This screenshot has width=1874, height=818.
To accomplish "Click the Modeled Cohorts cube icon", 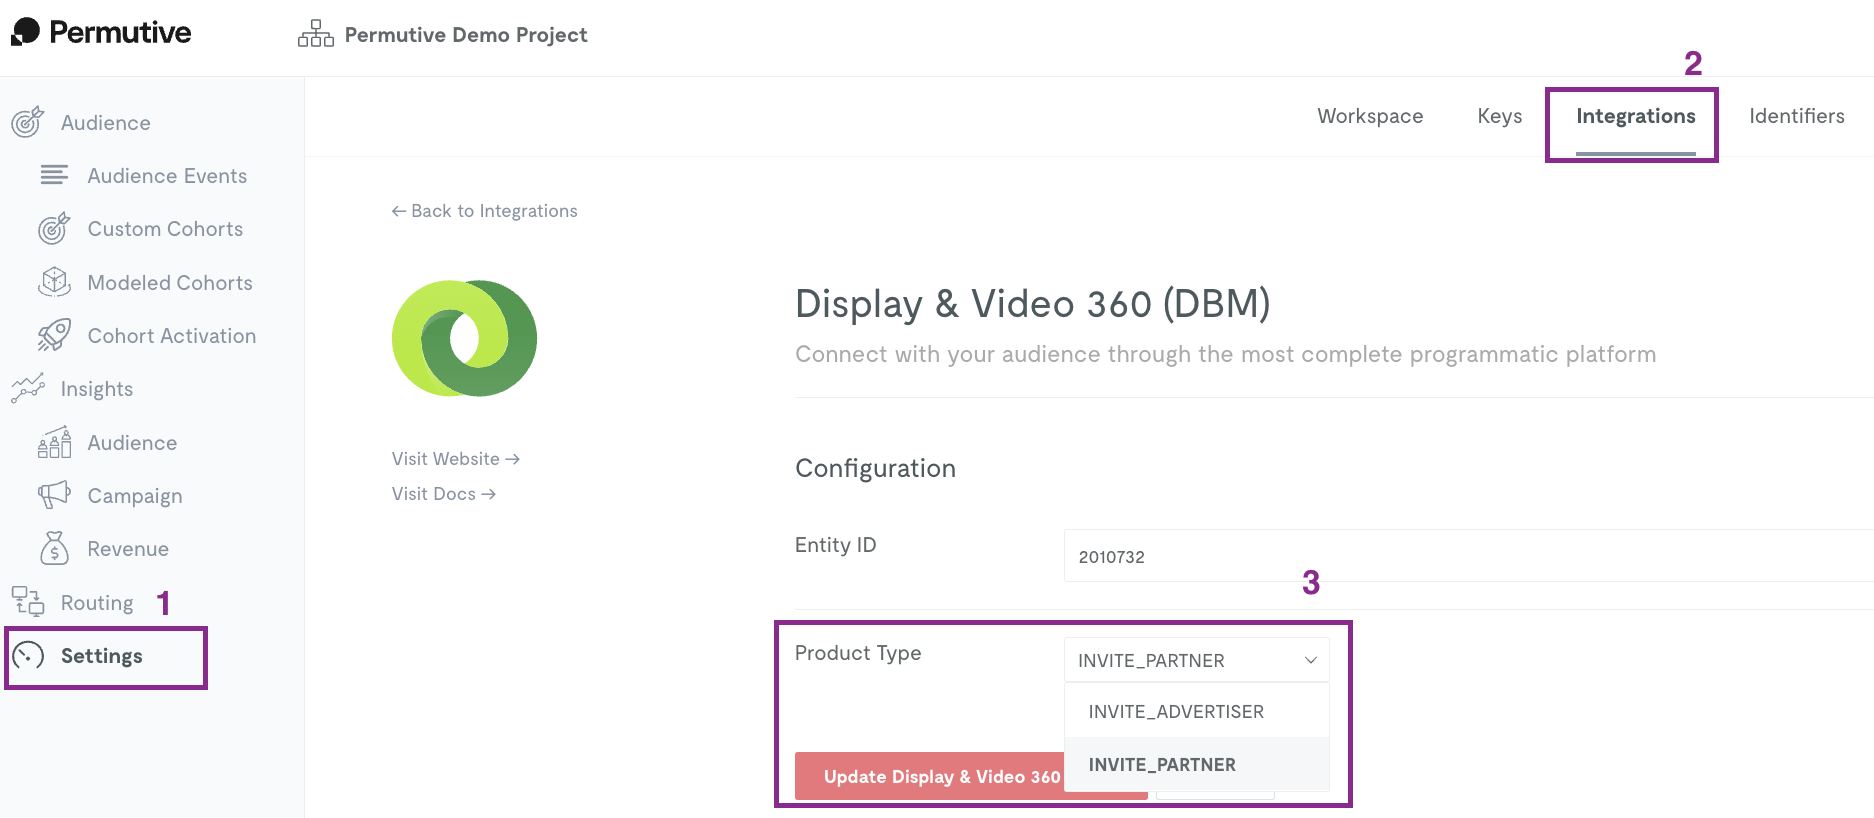I will pyautogui.click(x=54, y=282).
